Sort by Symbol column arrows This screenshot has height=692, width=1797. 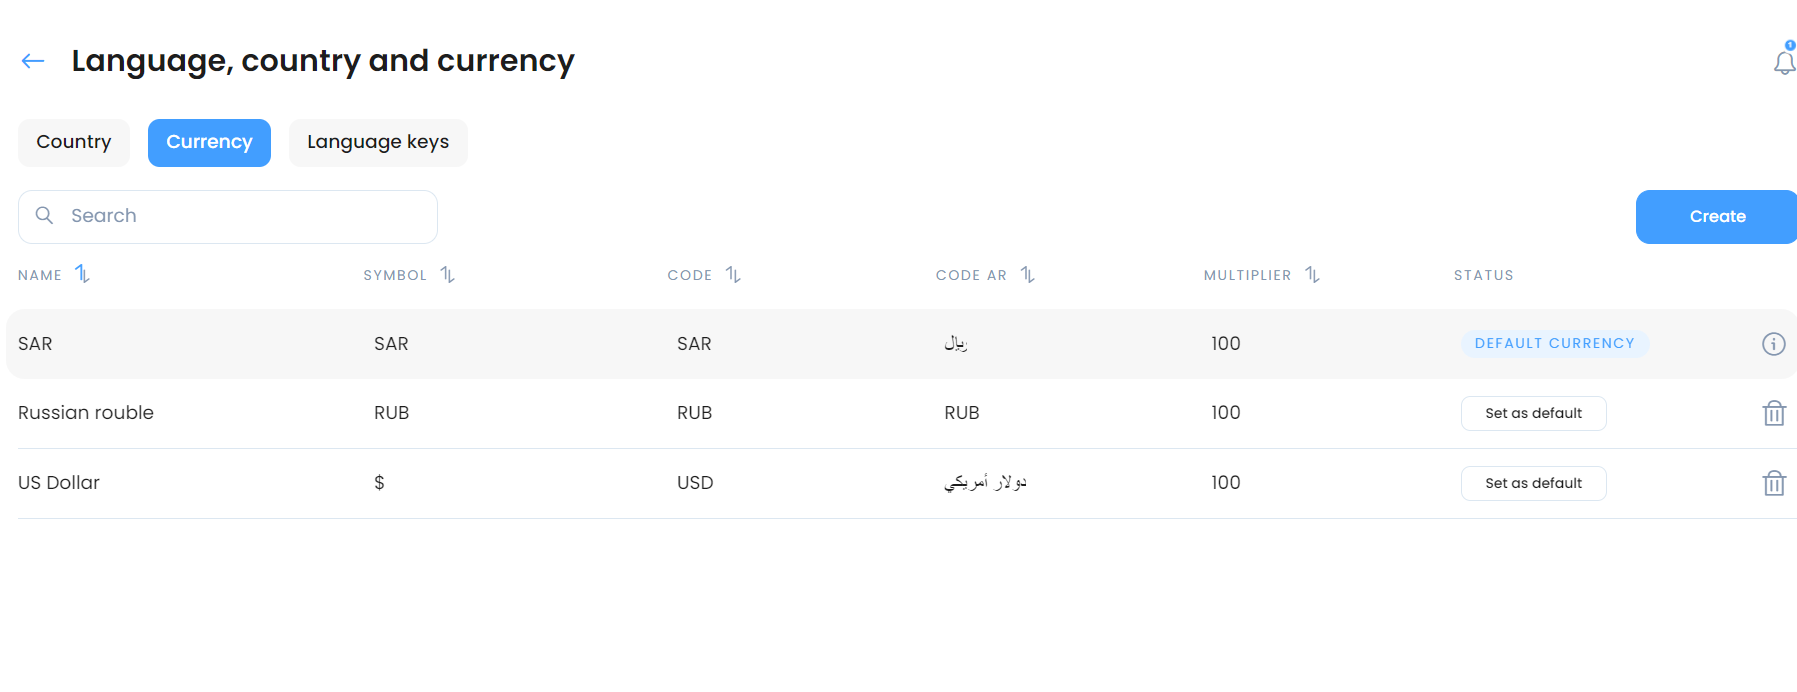coord(448,275)
